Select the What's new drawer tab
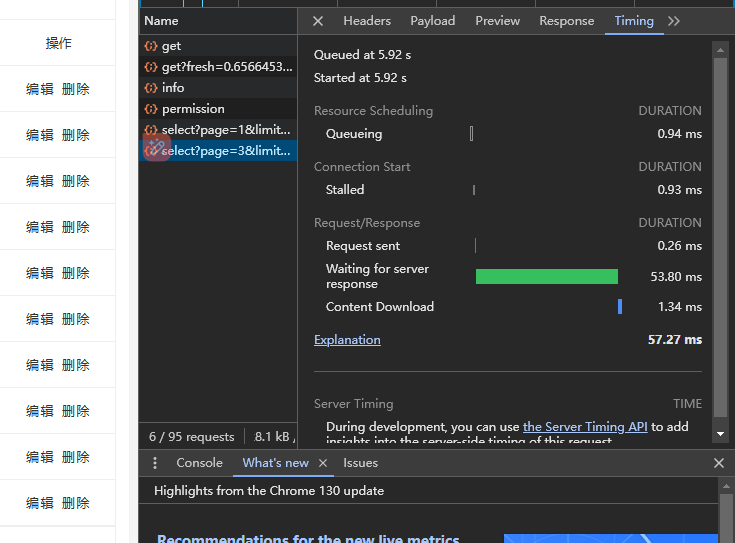The image size is (735, 543). coord(276,463)
